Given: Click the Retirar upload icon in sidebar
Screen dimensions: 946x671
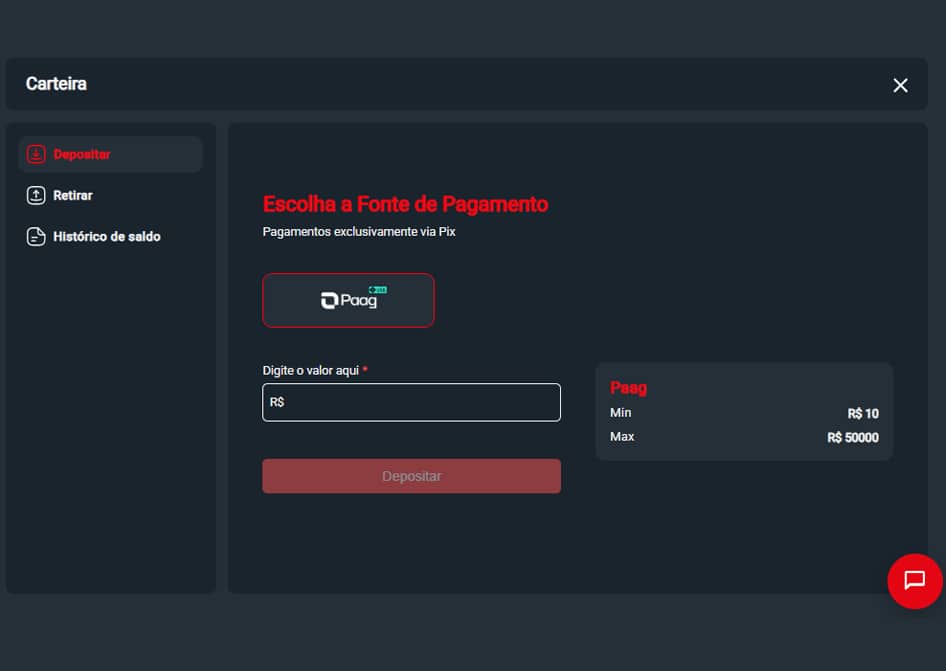Looking at the screenshot, I should pos(36,195).
